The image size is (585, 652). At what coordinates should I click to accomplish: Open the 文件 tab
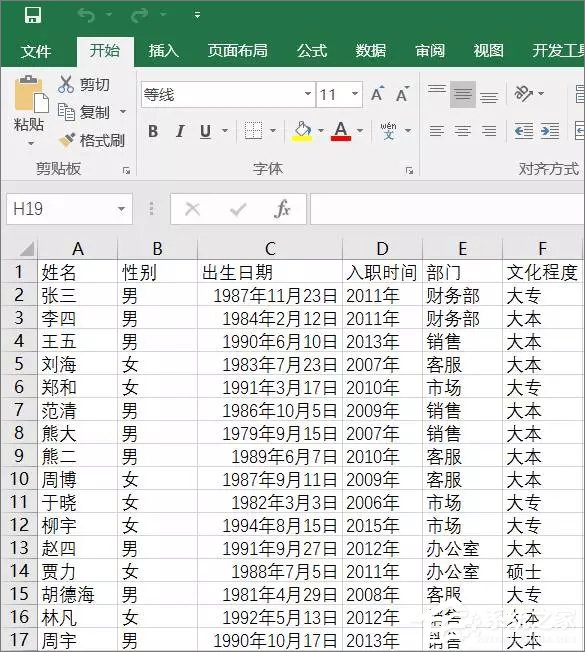pos(36,51)
